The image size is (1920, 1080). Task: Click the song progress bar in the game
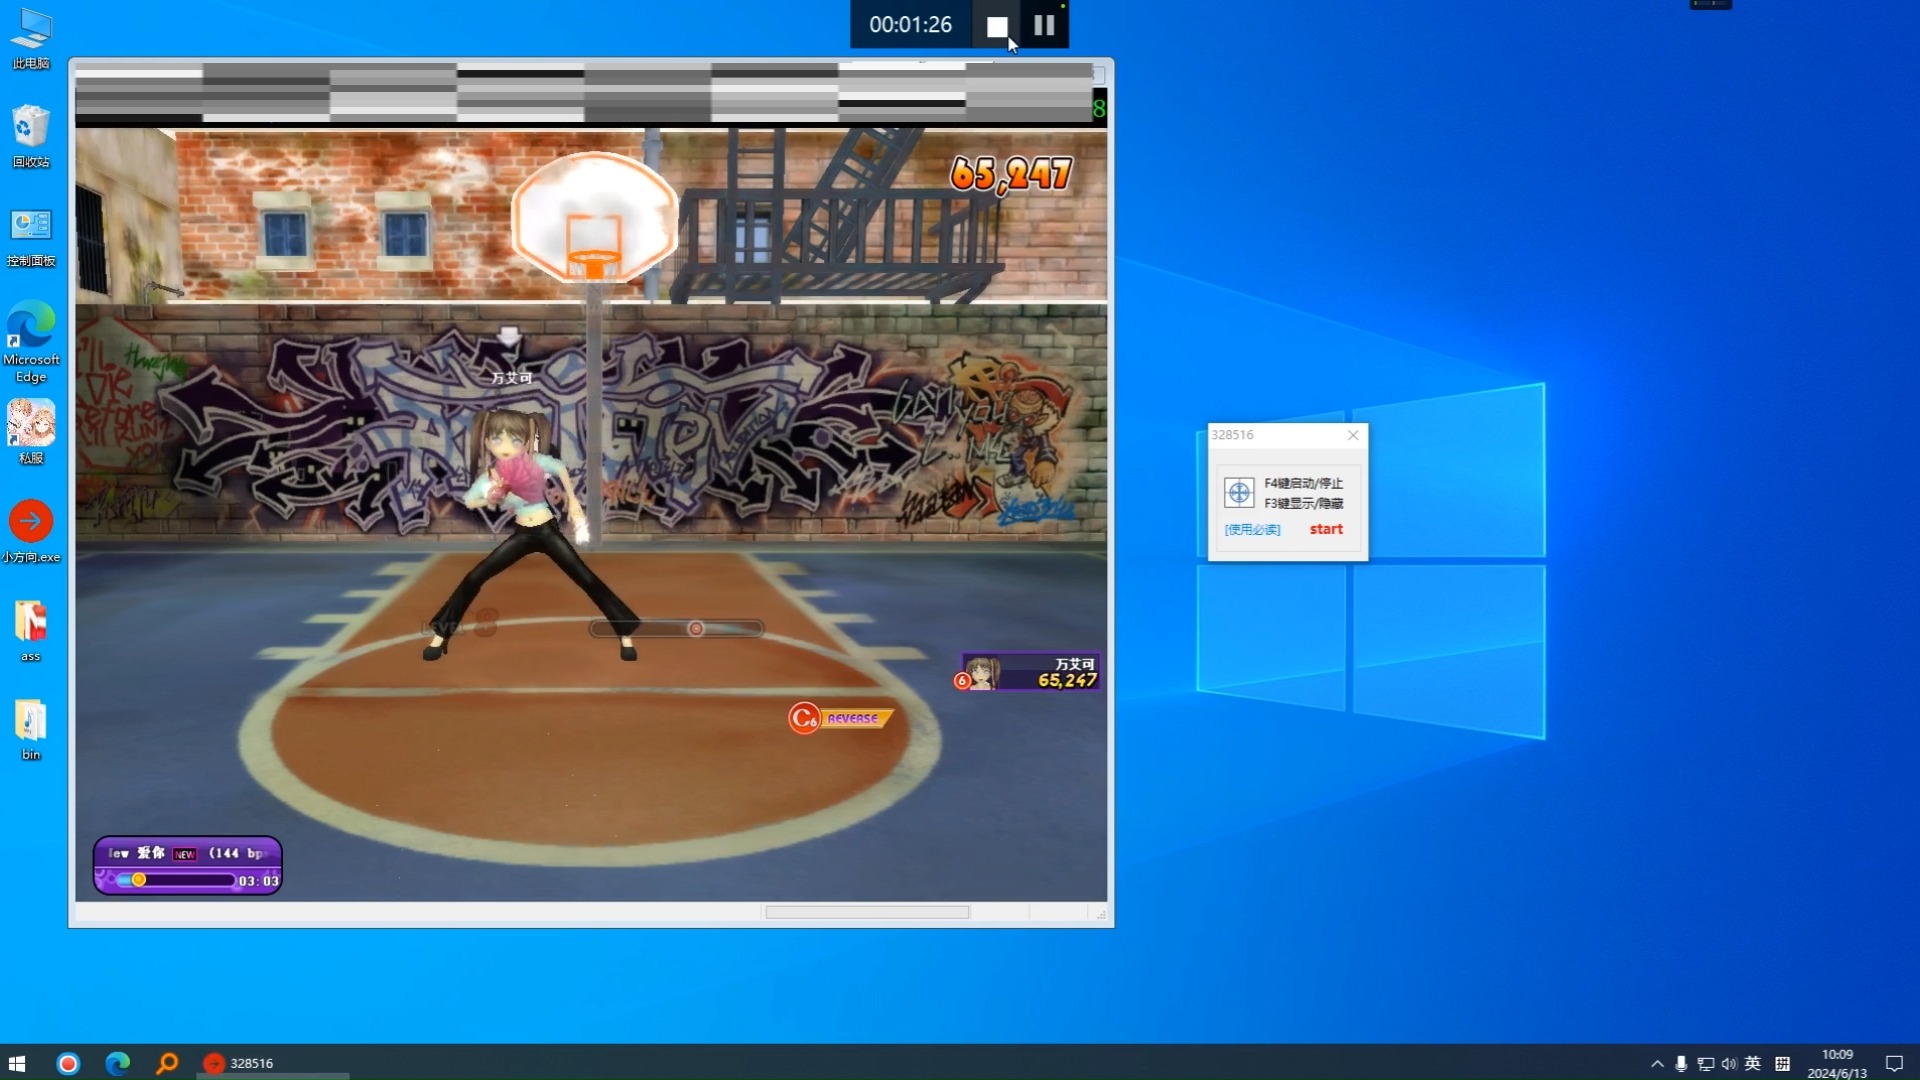(x=176, y=880)
